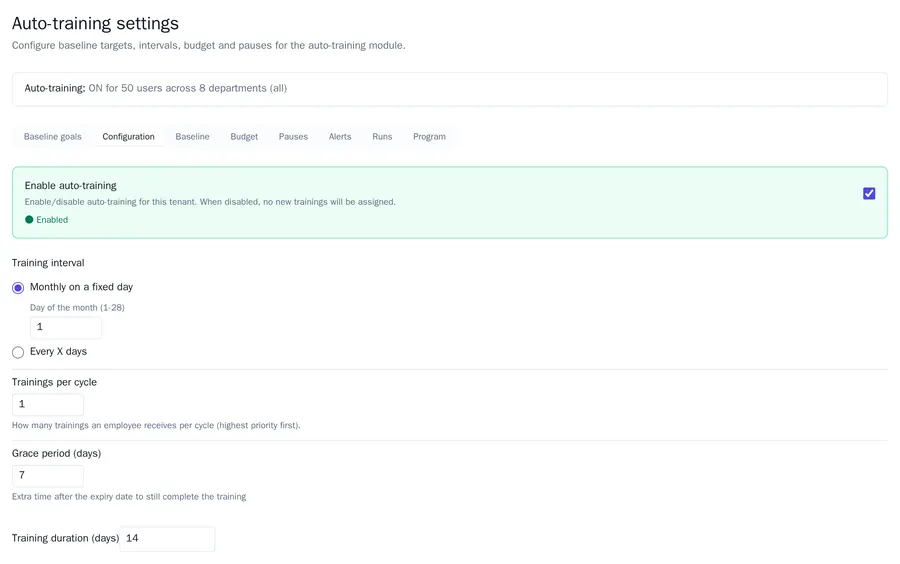
Task: Click the Training duration days field
Action: [167, 539]
